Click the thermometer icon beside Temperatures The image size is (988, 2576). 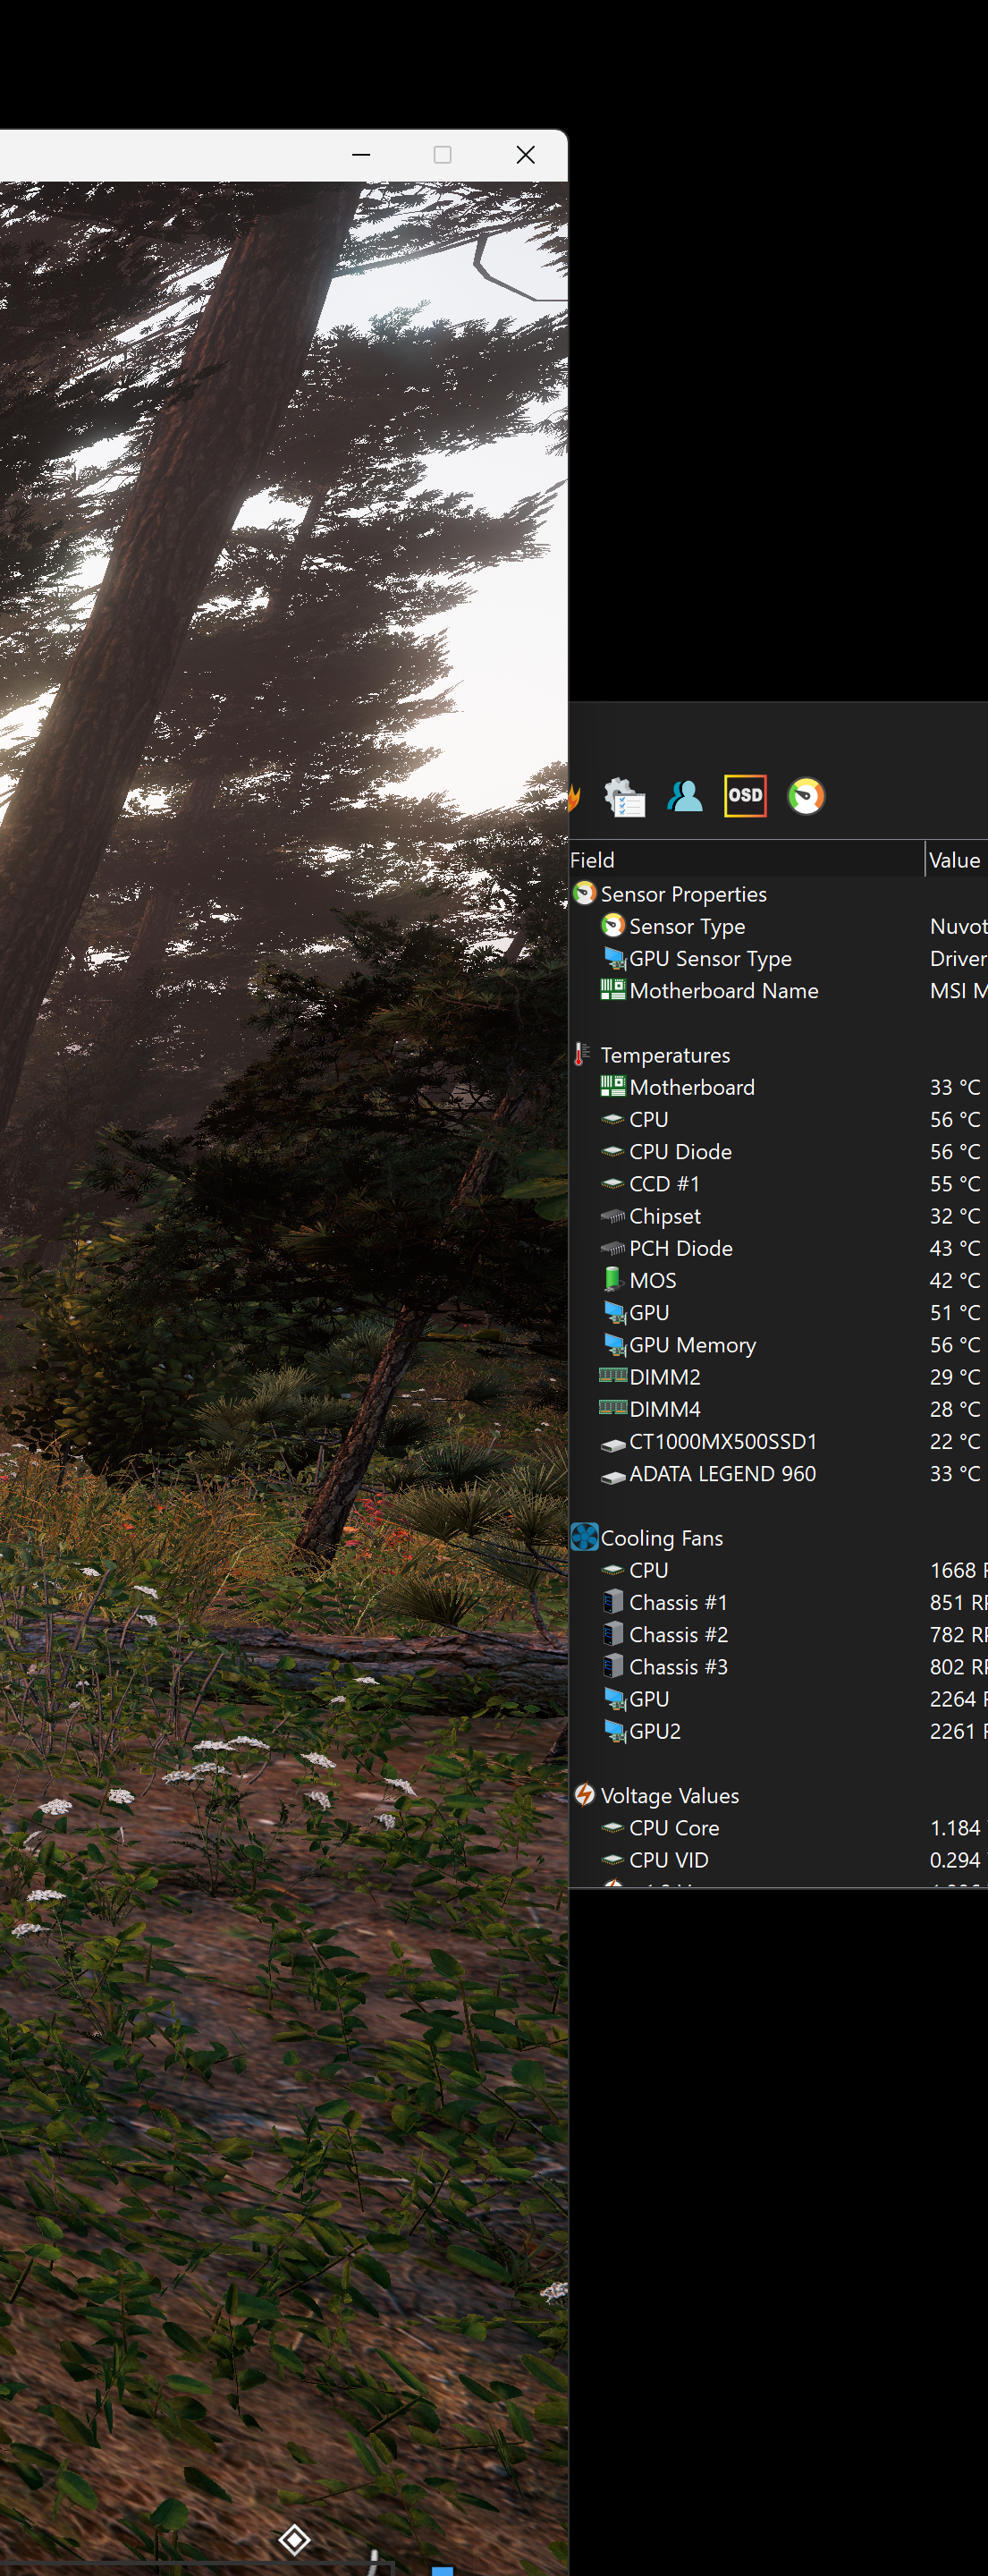click(580, 1054)
